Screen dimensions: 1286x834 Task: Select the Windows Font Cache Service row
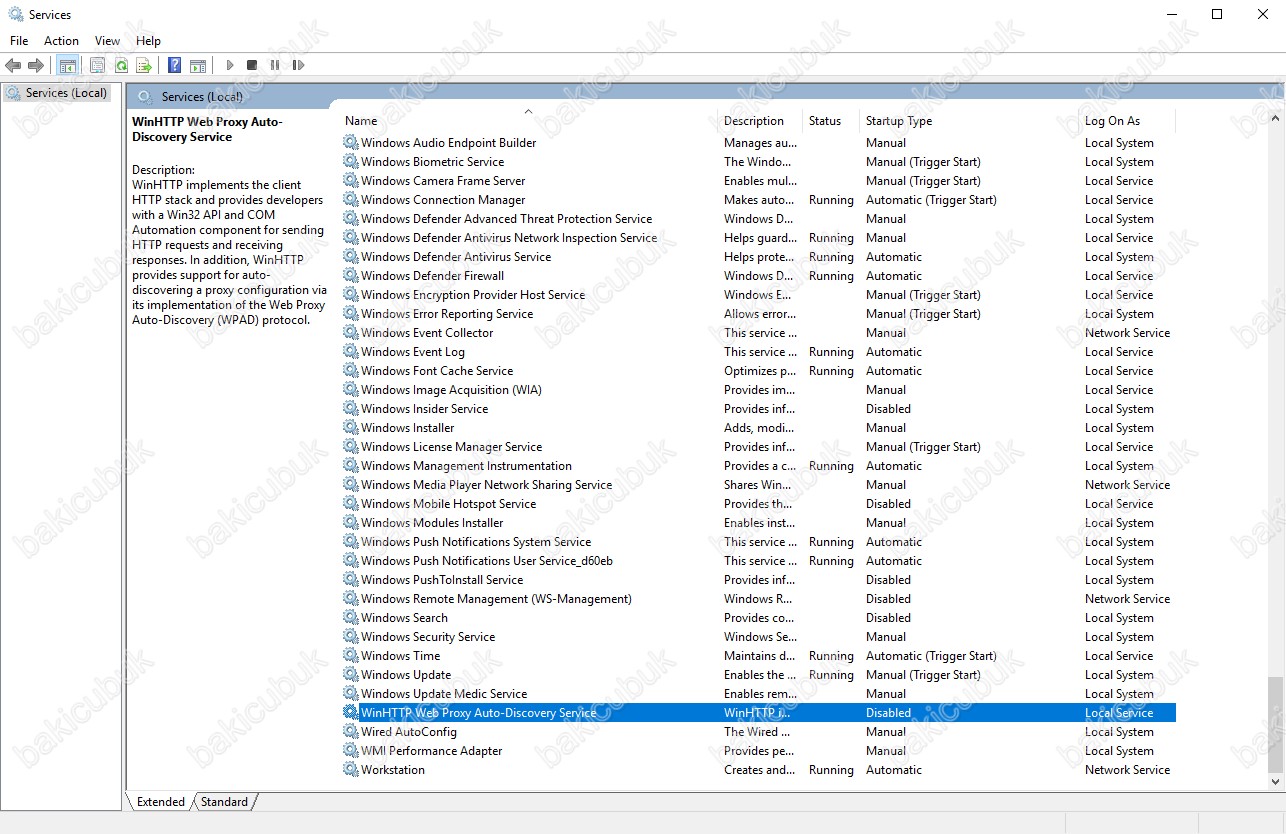[x=759, y=371]
